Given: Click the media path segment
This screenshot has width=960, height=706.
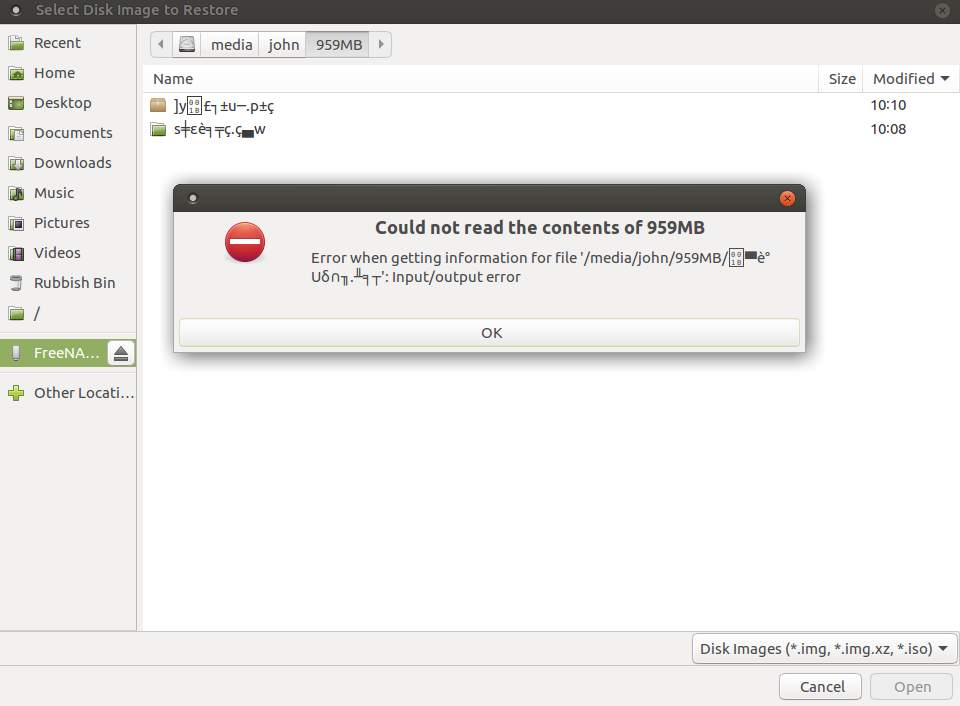Looking at the screenshot, I should (231, 44).
